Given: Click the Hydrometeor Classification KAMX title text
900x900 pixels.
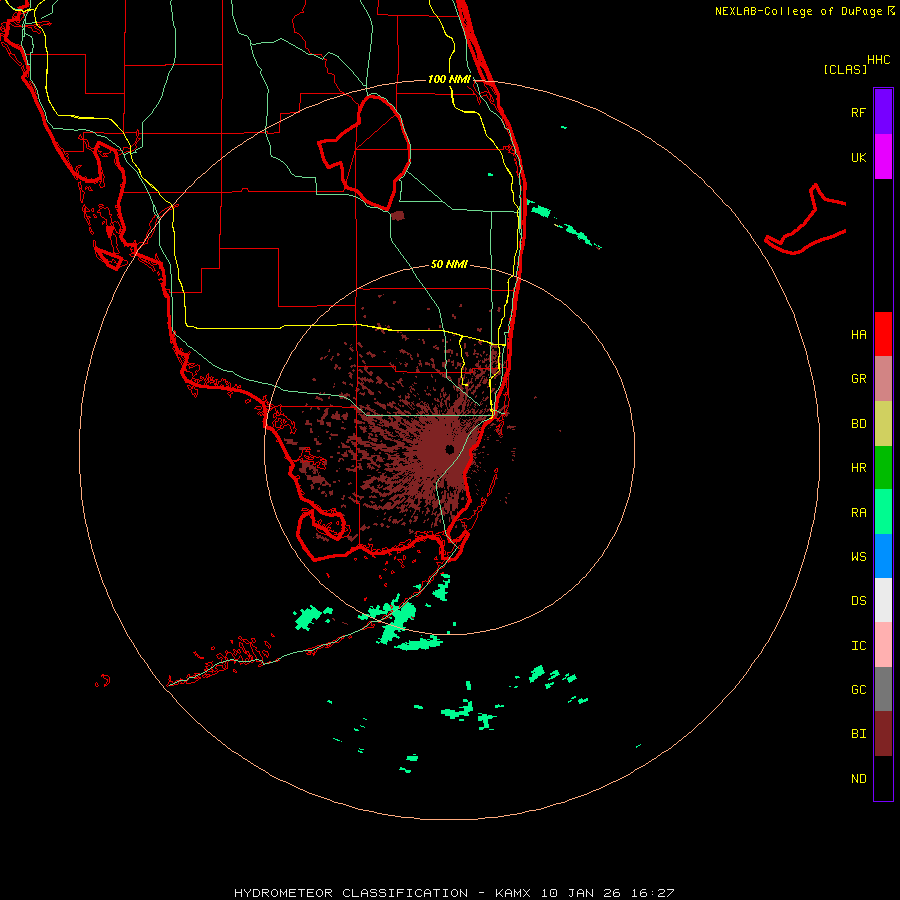Looking at the screenshot, I should (454, 893).
